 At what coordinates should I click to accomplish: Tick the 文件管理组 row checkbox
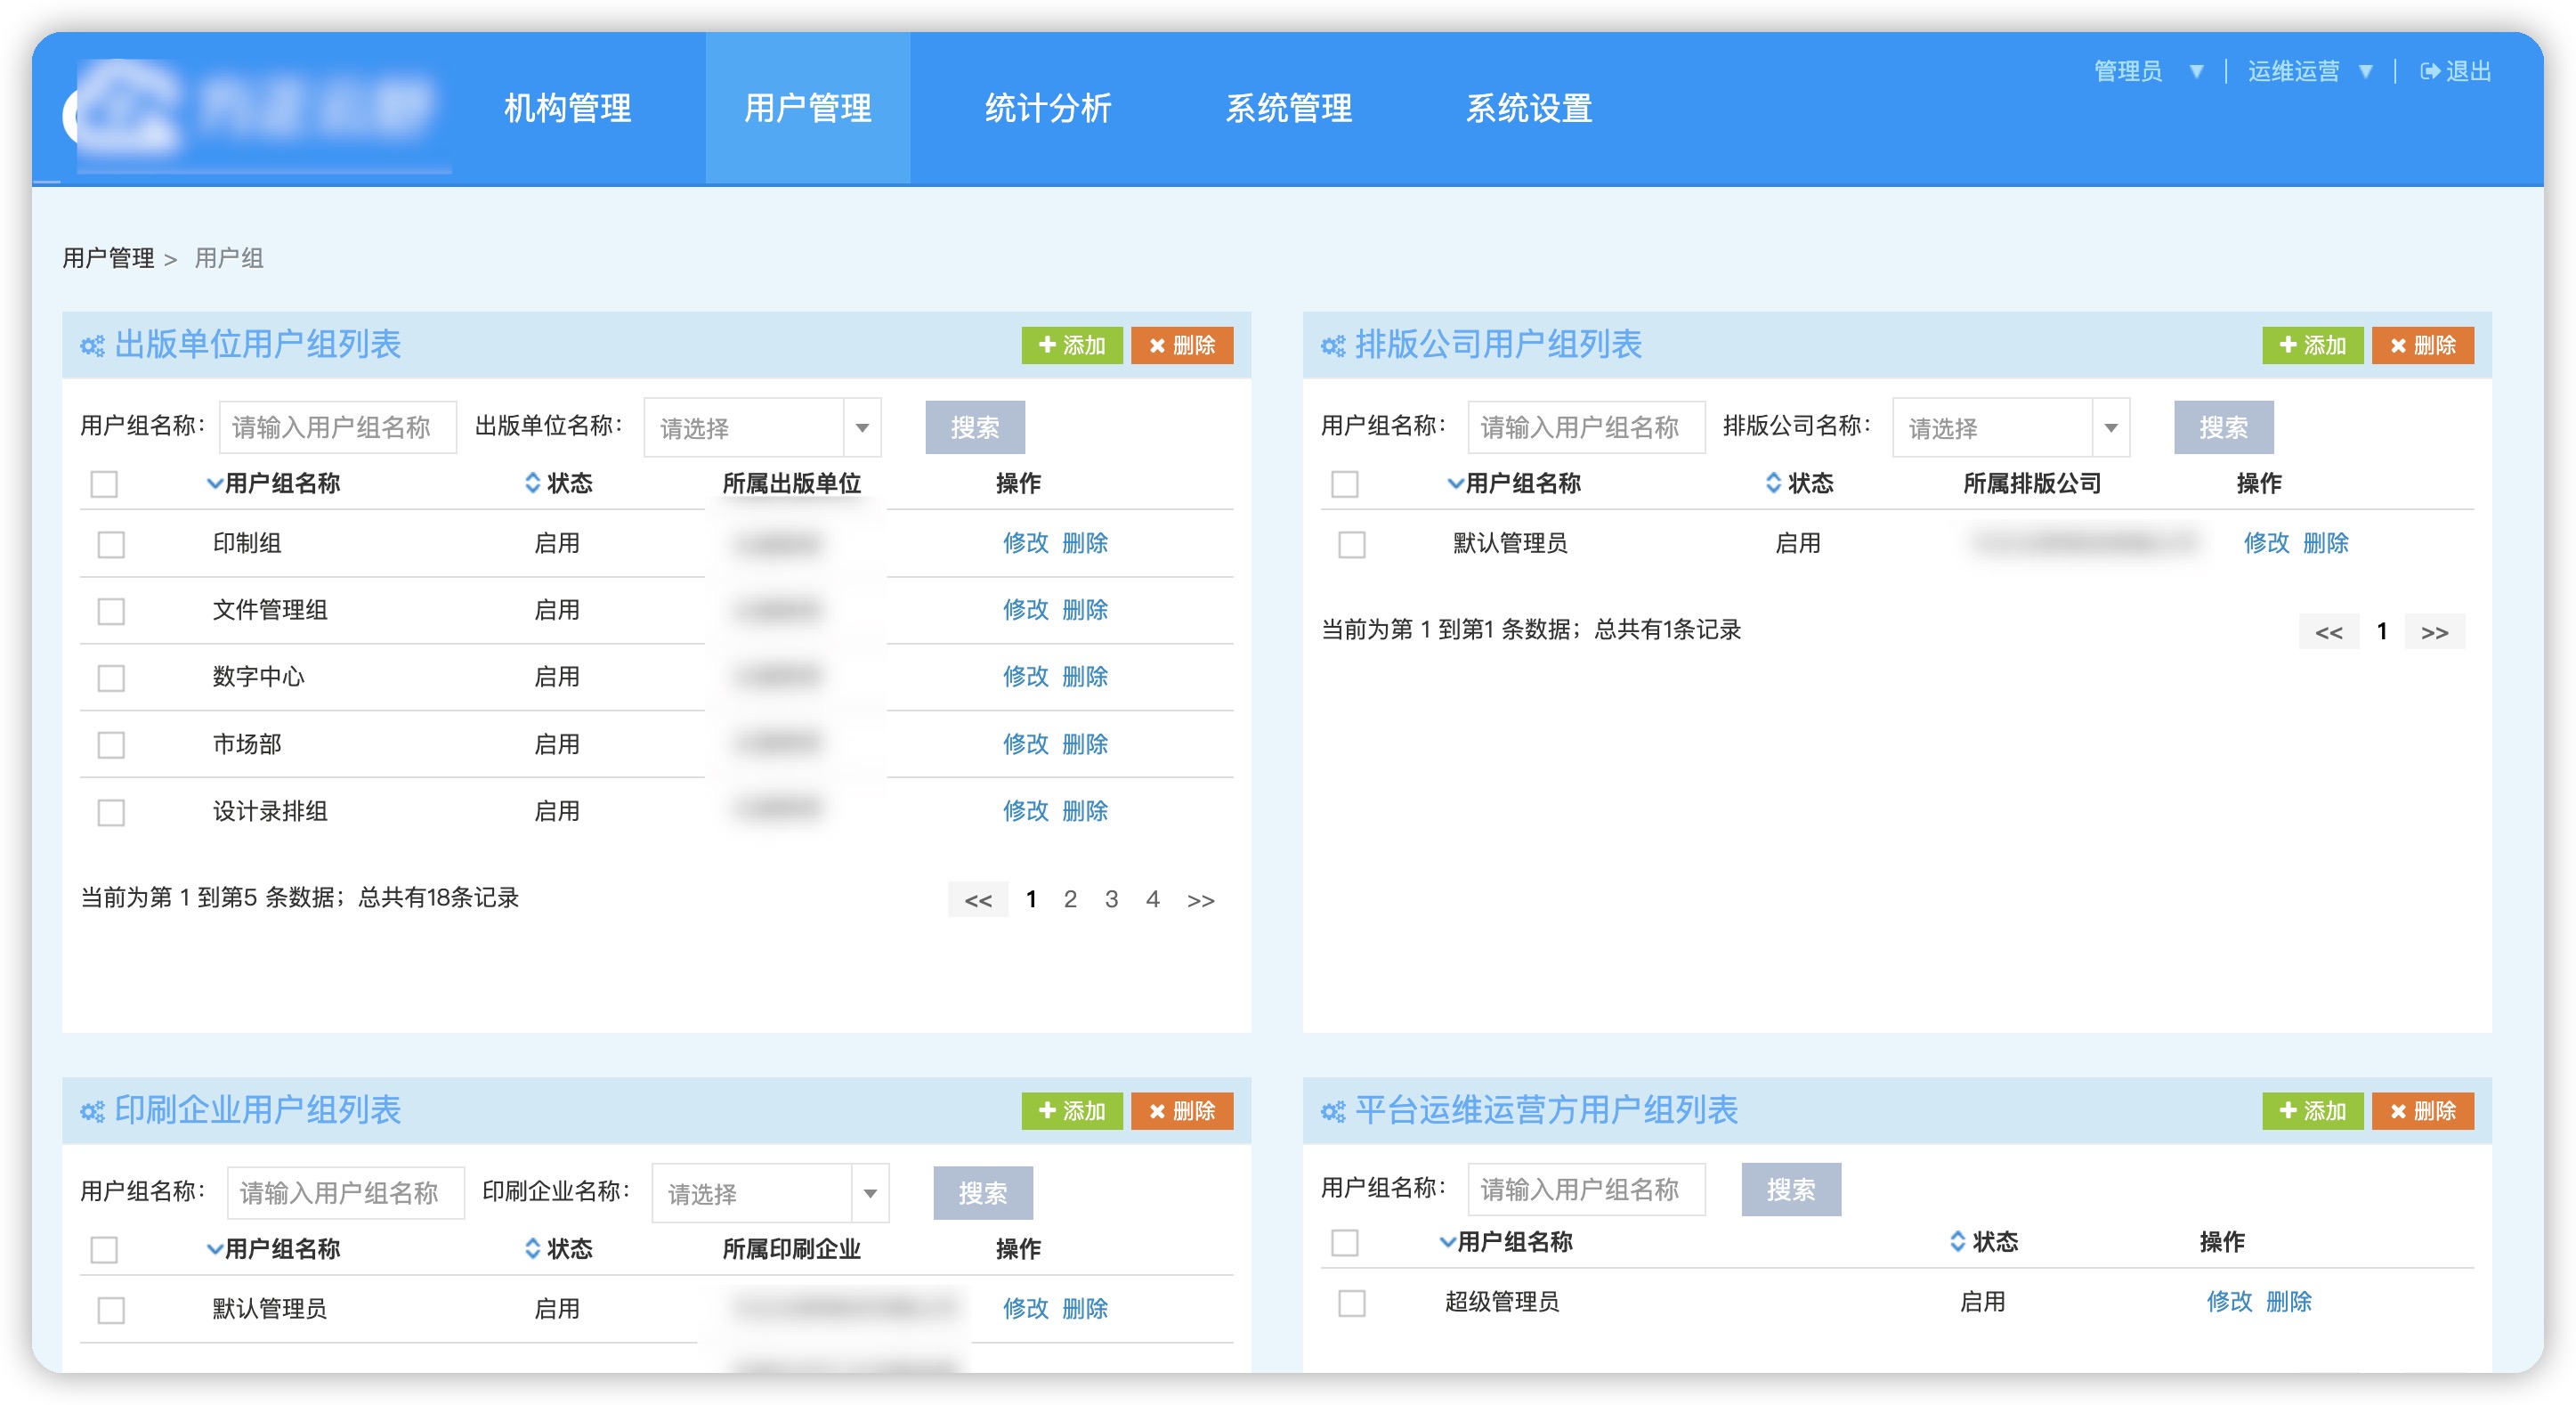click(111, 612)
